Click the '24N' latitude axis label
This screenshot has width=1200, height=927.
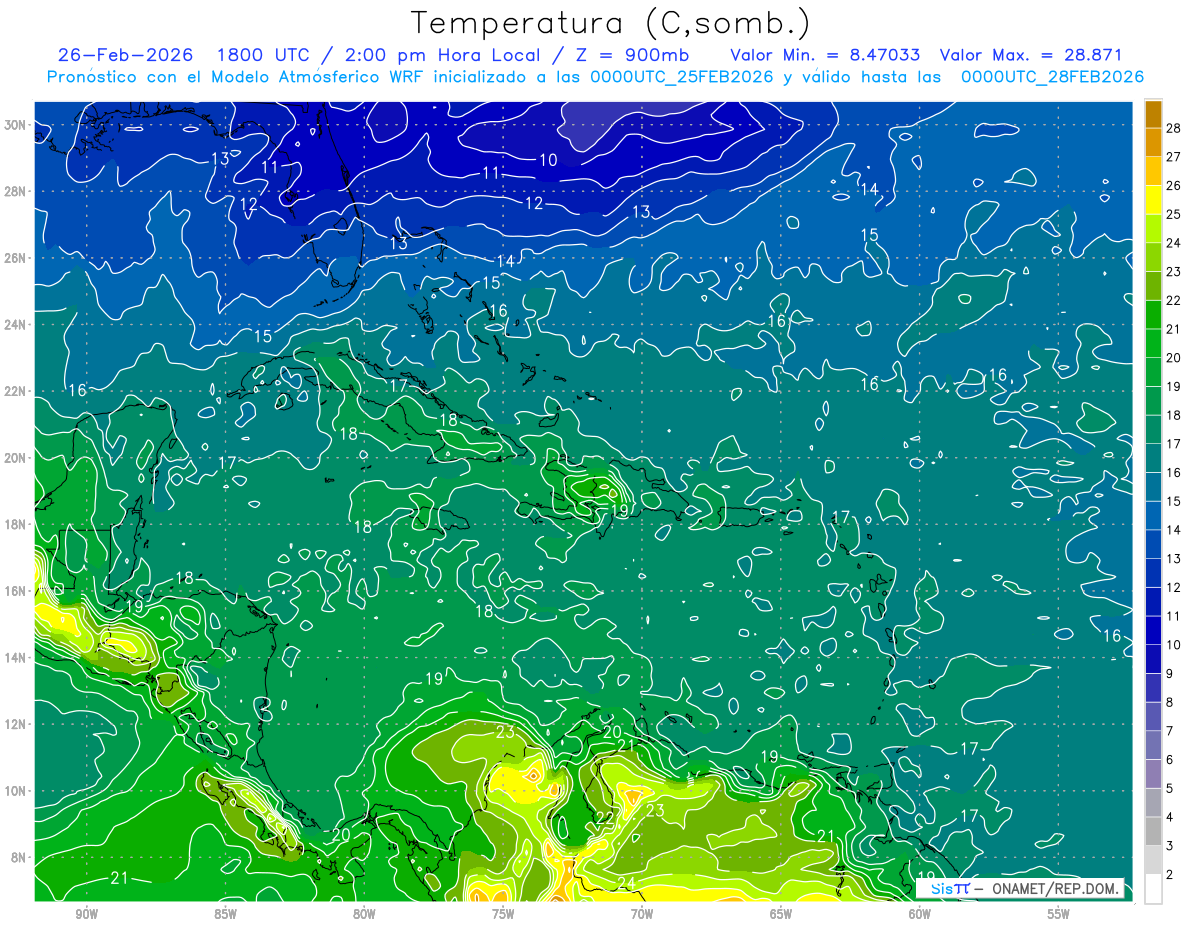15,324
